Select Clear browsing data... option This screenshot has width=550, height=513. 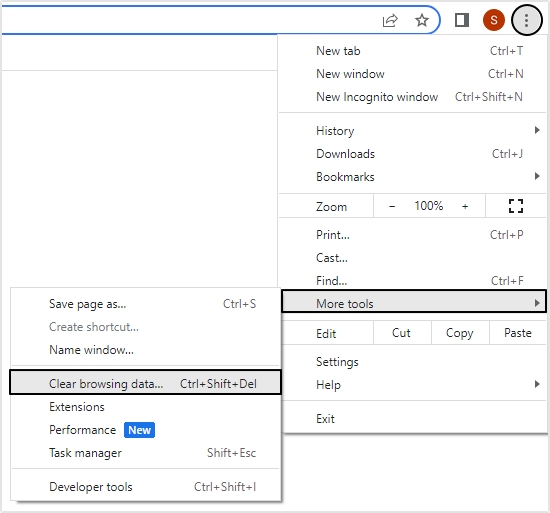coord(146,383)
